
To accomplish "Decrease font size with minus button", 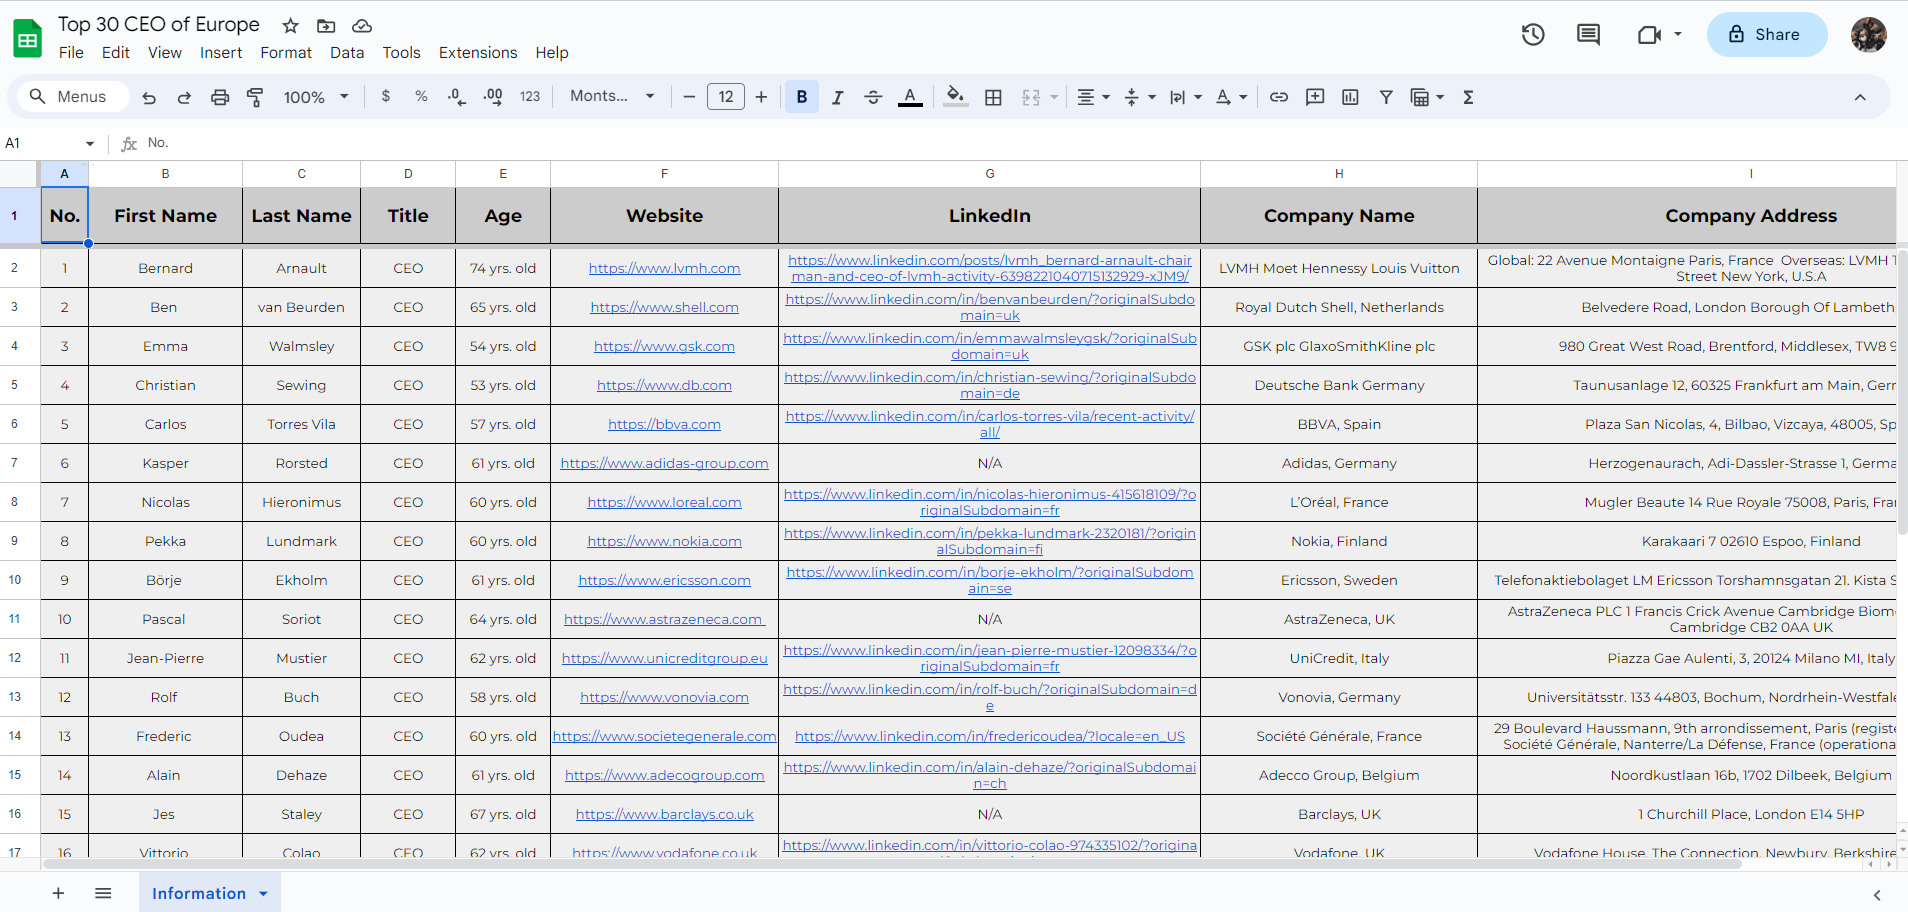I will [x=689, y=97].
